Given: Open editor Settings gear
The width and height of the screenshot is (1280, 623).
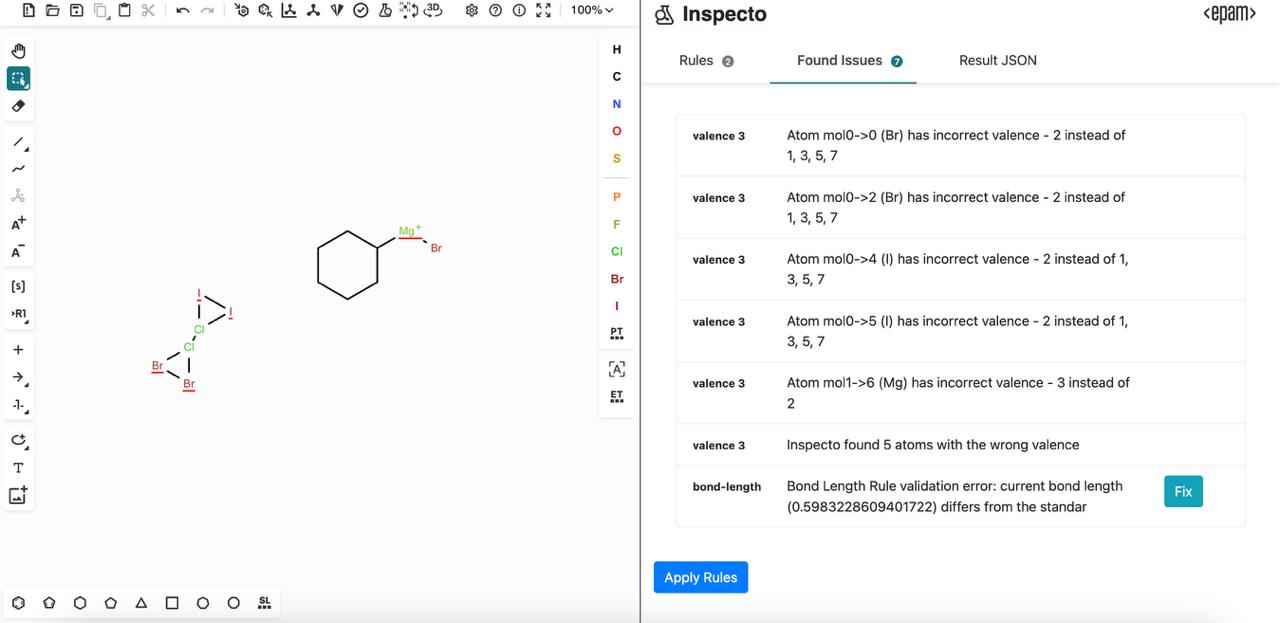Looking at the screenshot, I should pos(471,10).
